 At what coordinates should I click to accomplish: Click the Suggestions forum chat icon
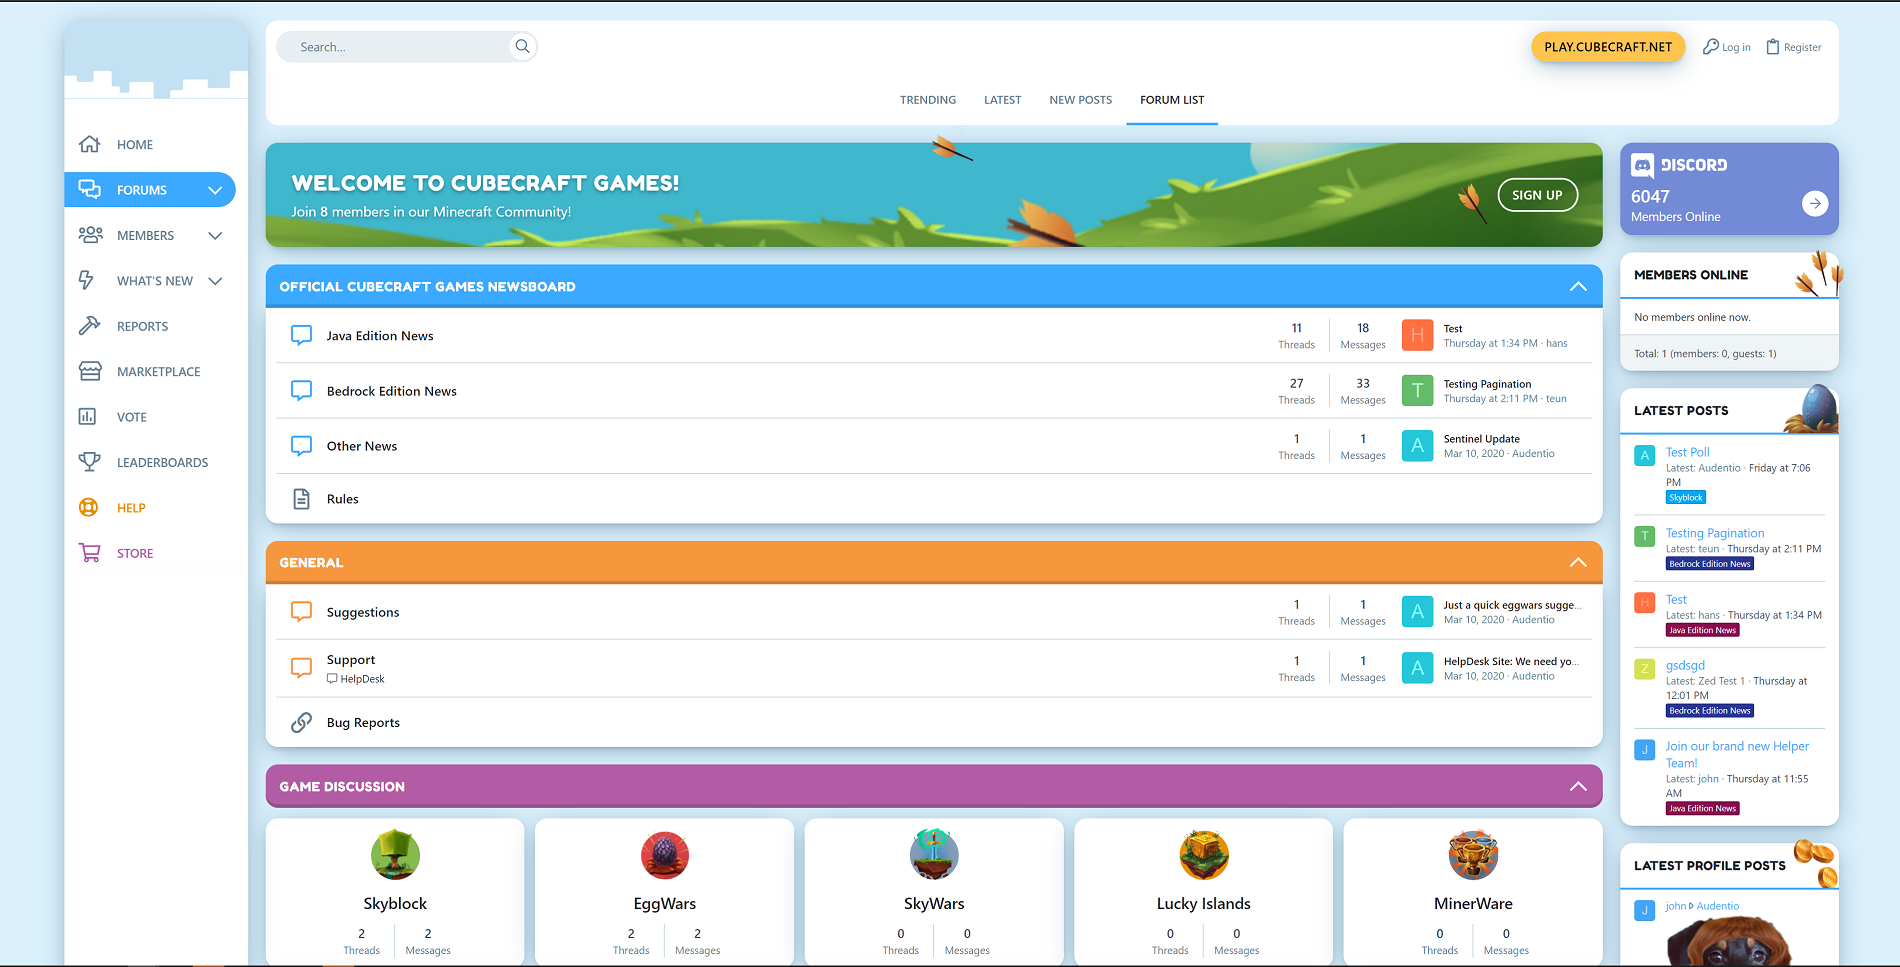tap(301, 611)
